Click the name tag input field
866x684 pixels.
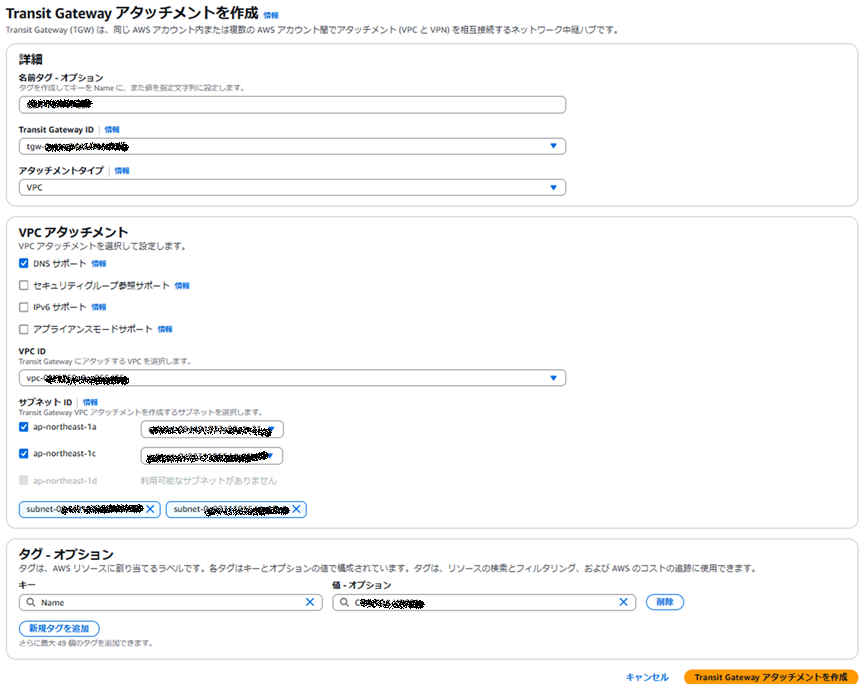(x=292, y=104)
